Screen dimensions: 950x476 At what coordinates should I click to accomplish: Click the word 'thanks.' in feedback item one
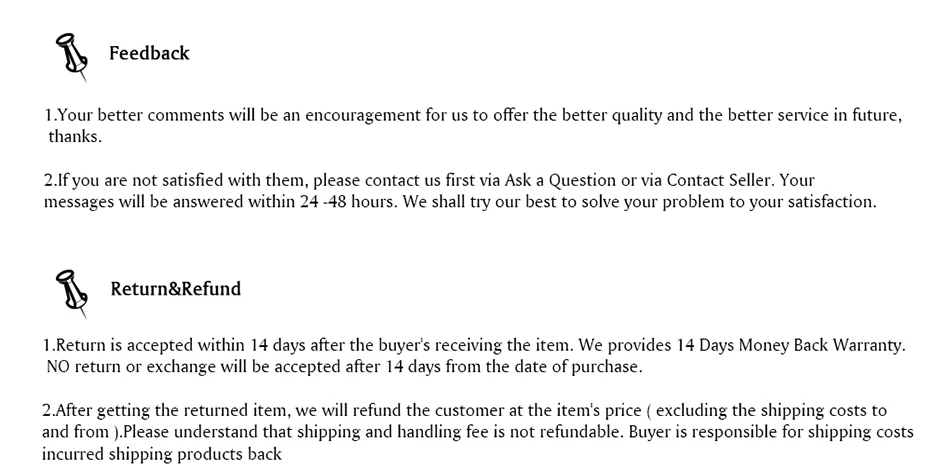75,137
